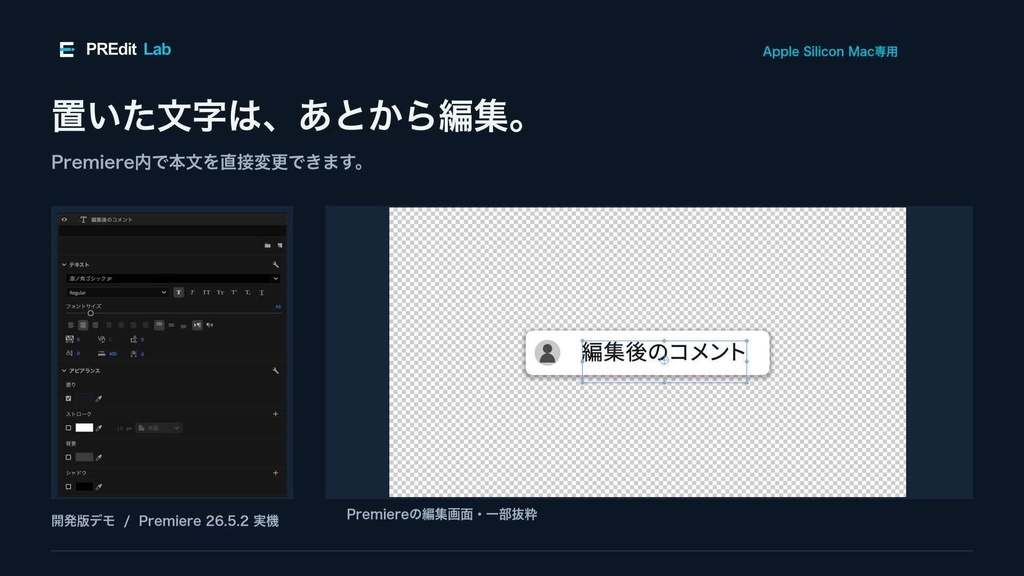
Task: Click Apple Silicon Mac専用 label
Action: click(830, 52)
